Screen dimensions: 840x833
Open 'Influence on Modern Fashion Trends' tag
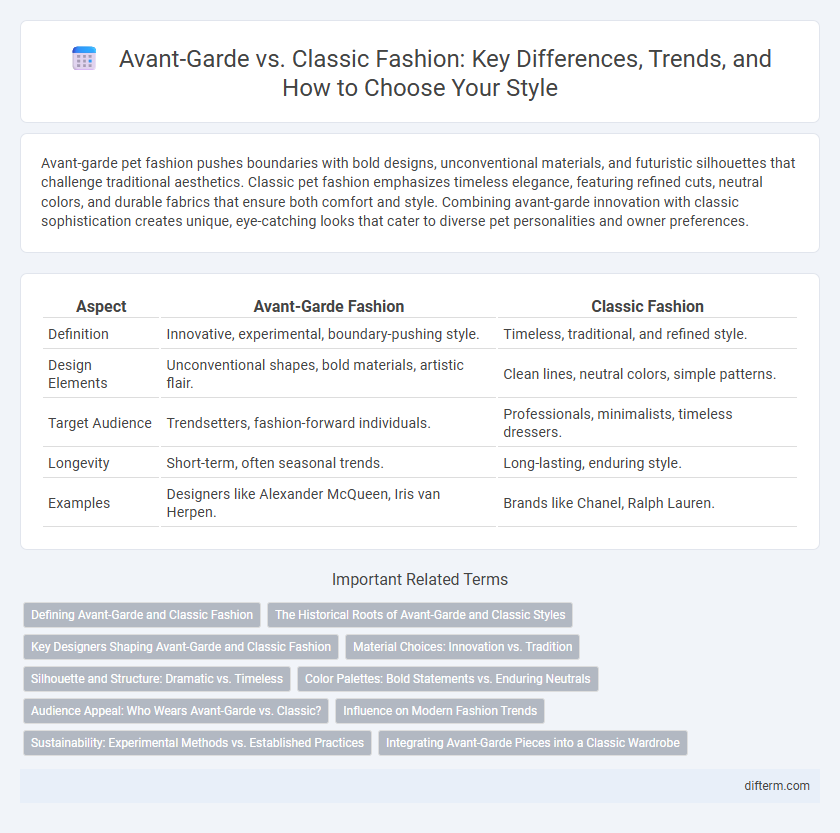[x=440, y=711]
